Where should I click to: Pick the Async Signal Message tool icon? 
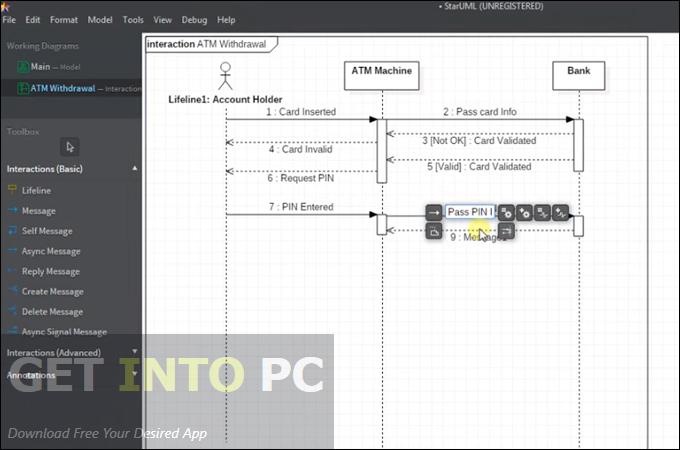click(x=12, y=330)
